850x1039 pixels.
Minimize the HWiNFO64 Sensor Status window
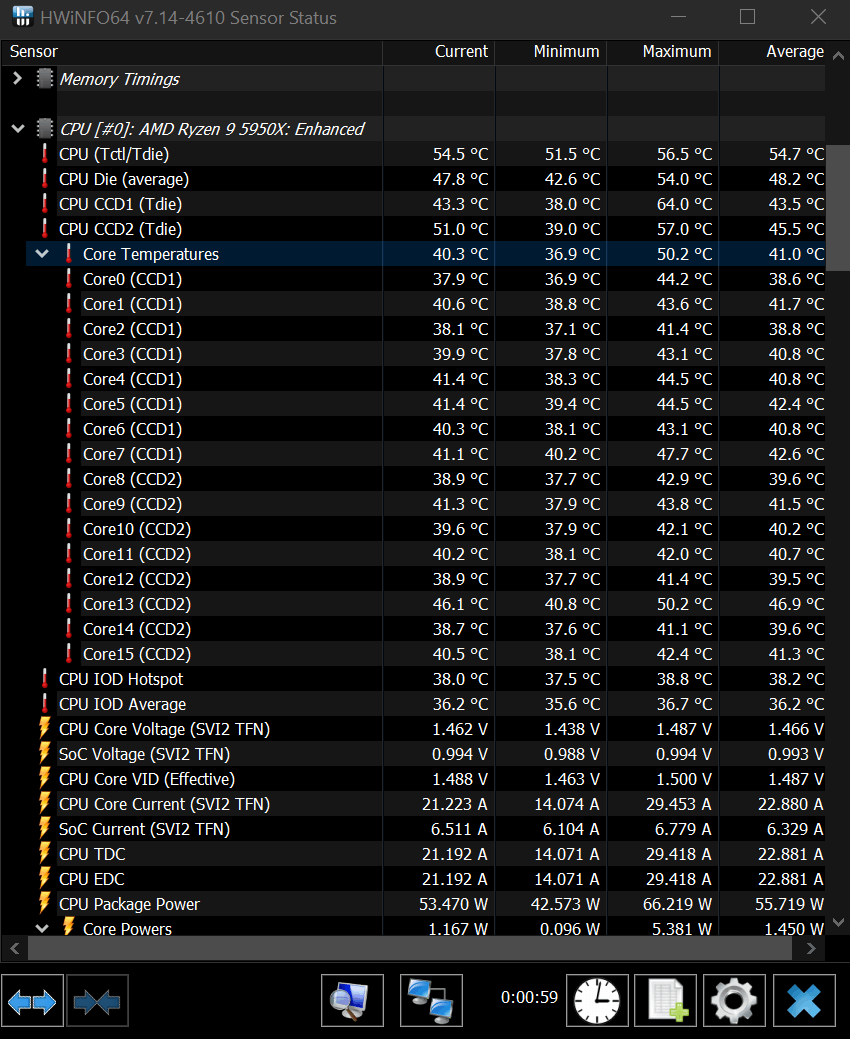tap(678, 17)
